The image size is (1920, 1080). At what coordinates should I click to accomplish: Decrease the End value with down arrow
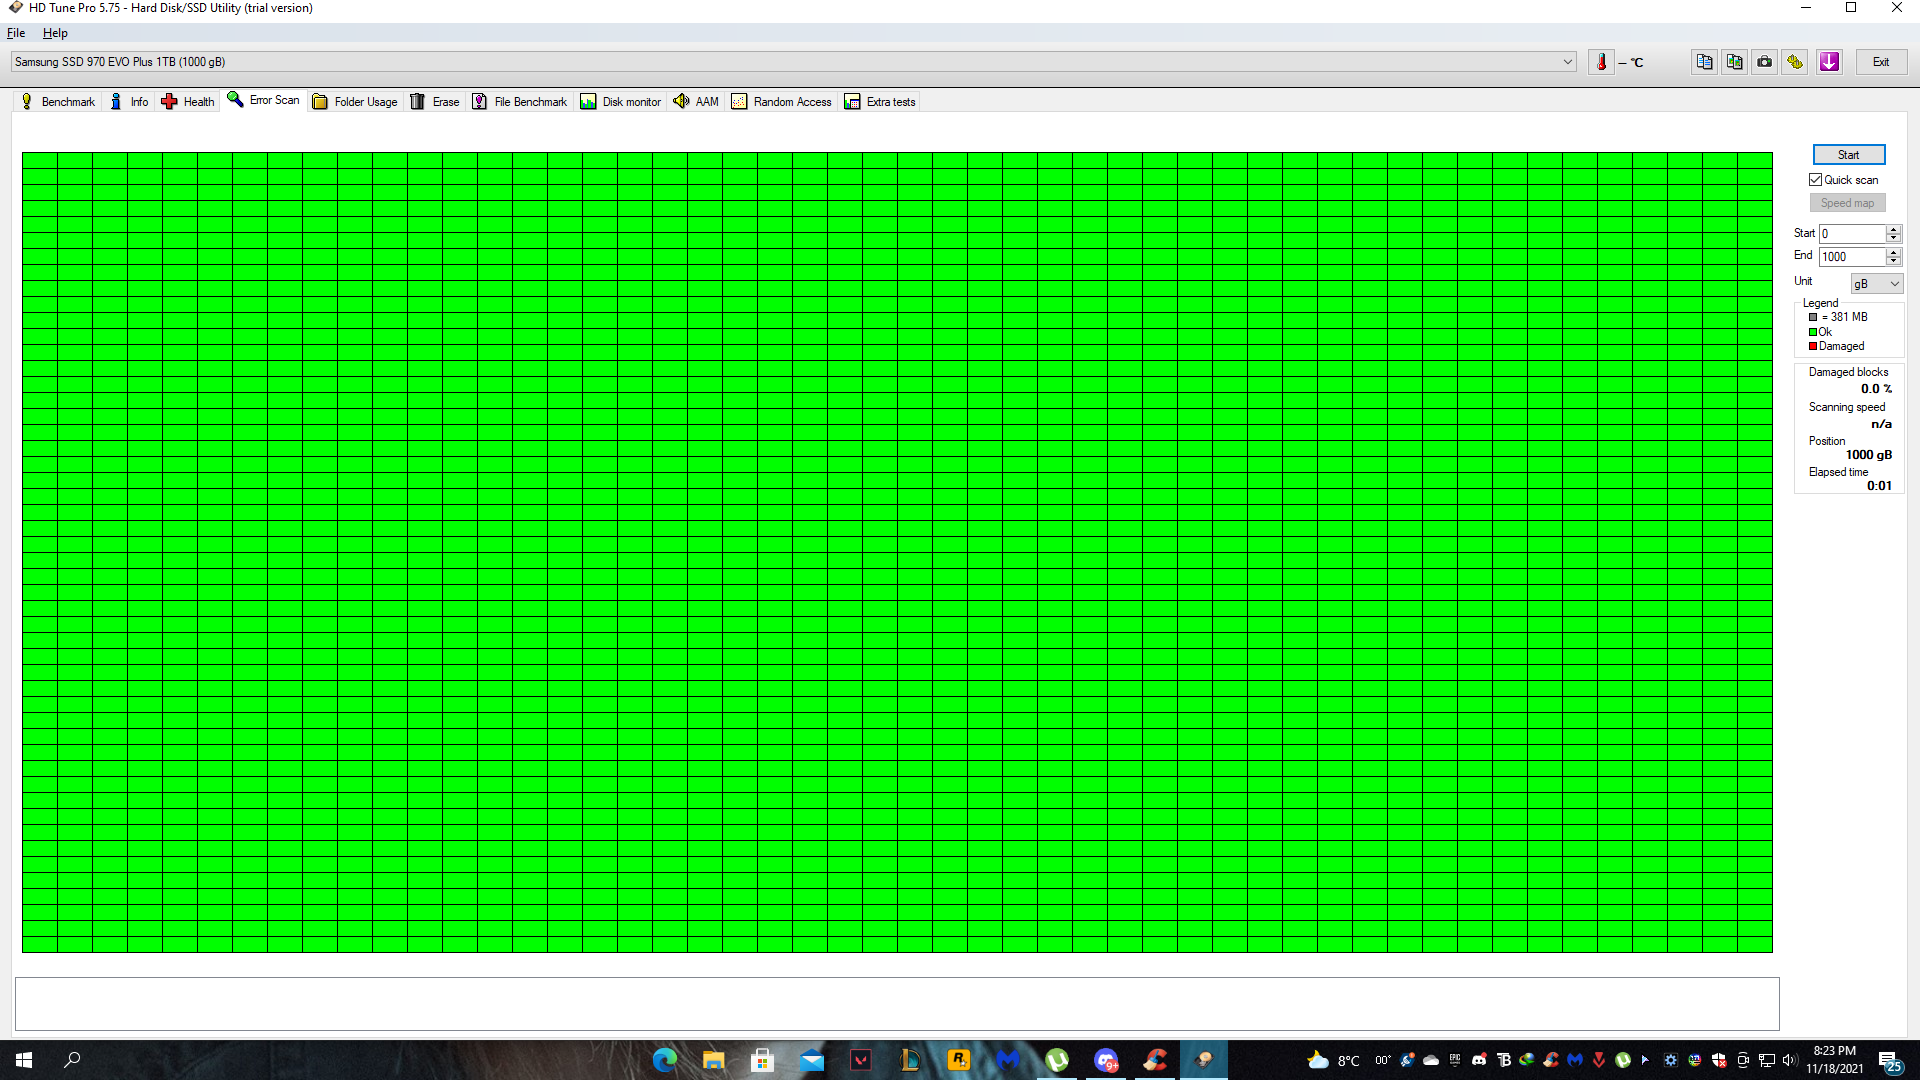point(1893,262)
